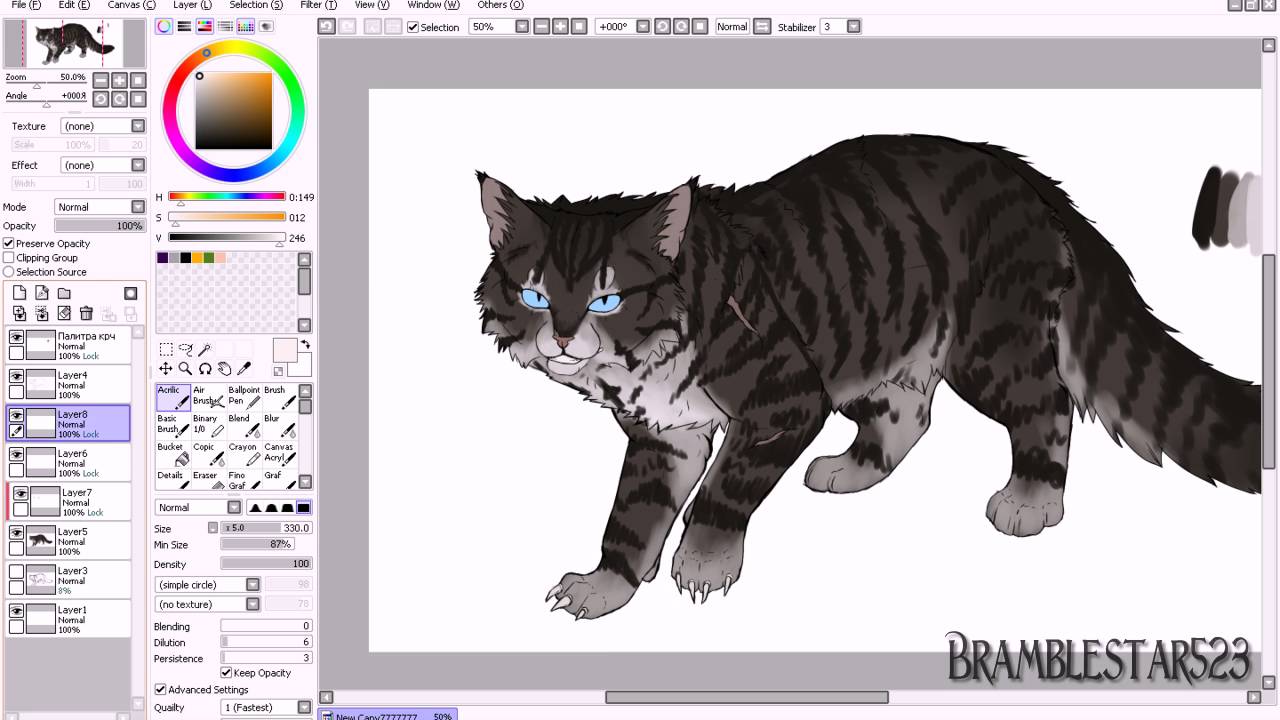Viewport: 1280px width, 720px height.
Task: Enable the Clipping Group checkbox
Action: [x=9, y=257]
